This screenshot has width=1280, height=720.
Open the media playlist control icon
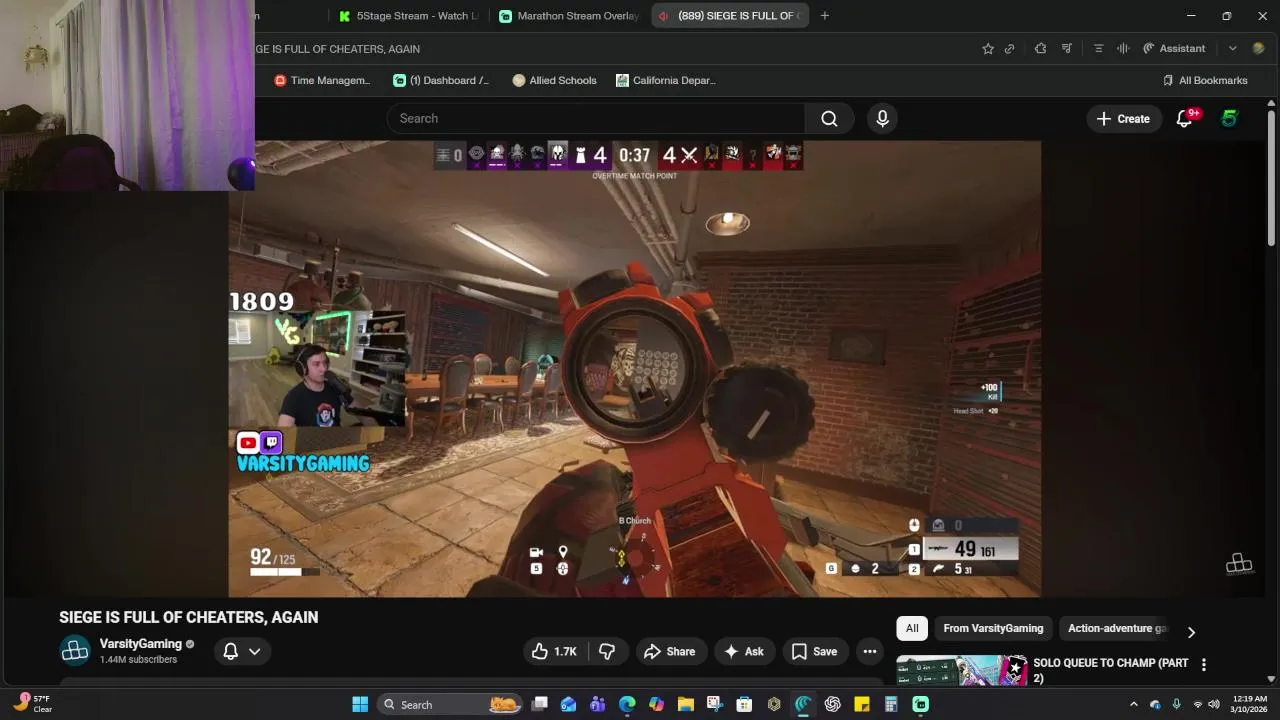(x=1067, y=48)
